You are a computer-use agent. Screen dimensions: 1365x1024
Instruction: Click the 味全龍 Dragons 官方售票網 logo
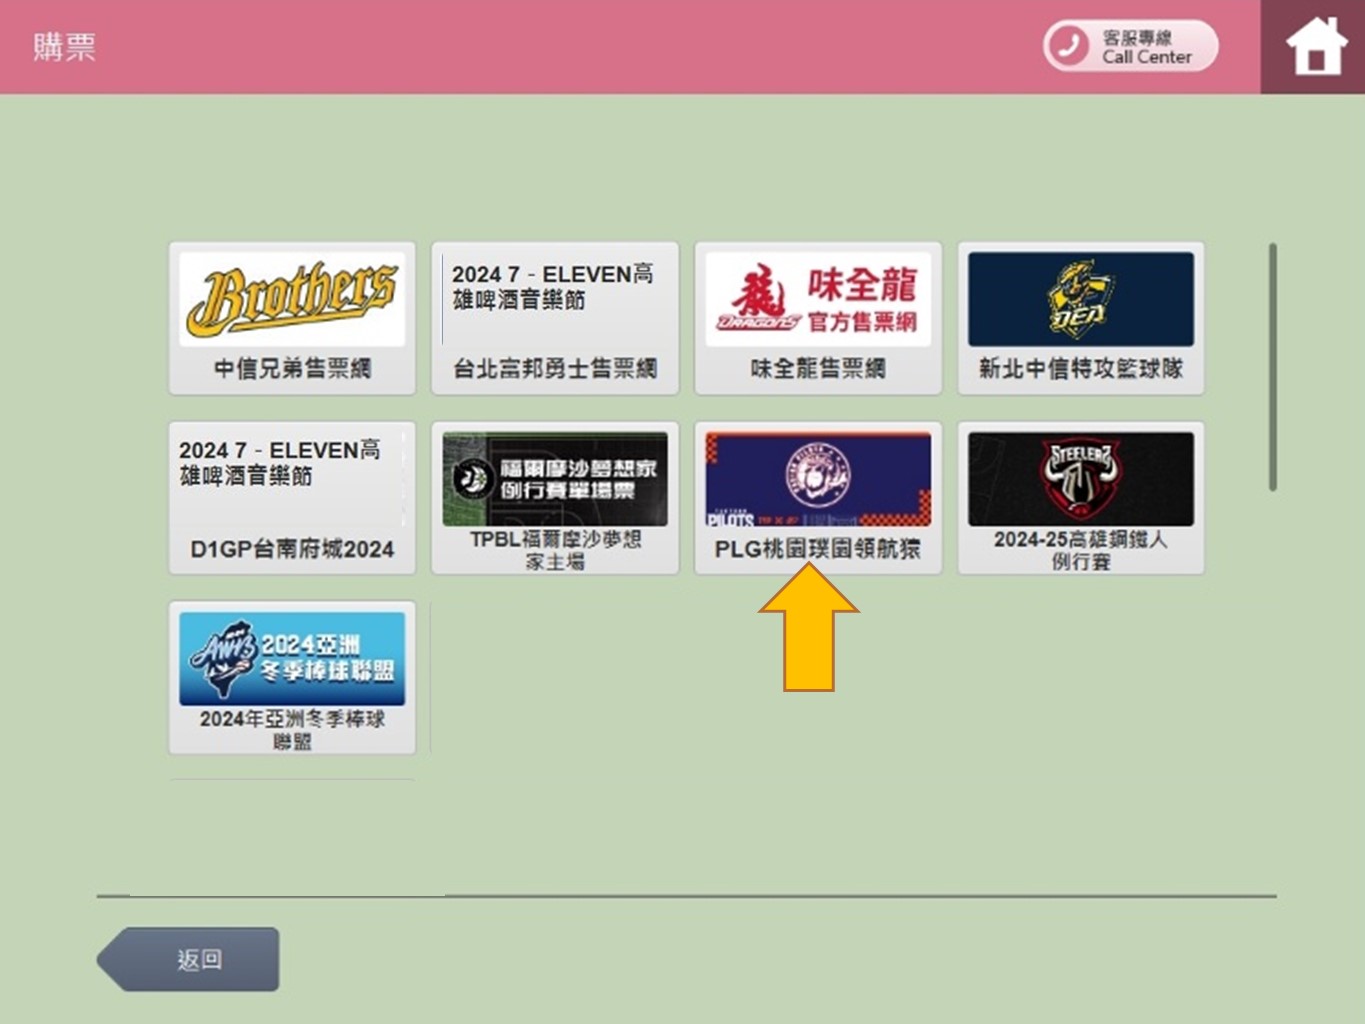click(x=818, y=299)
